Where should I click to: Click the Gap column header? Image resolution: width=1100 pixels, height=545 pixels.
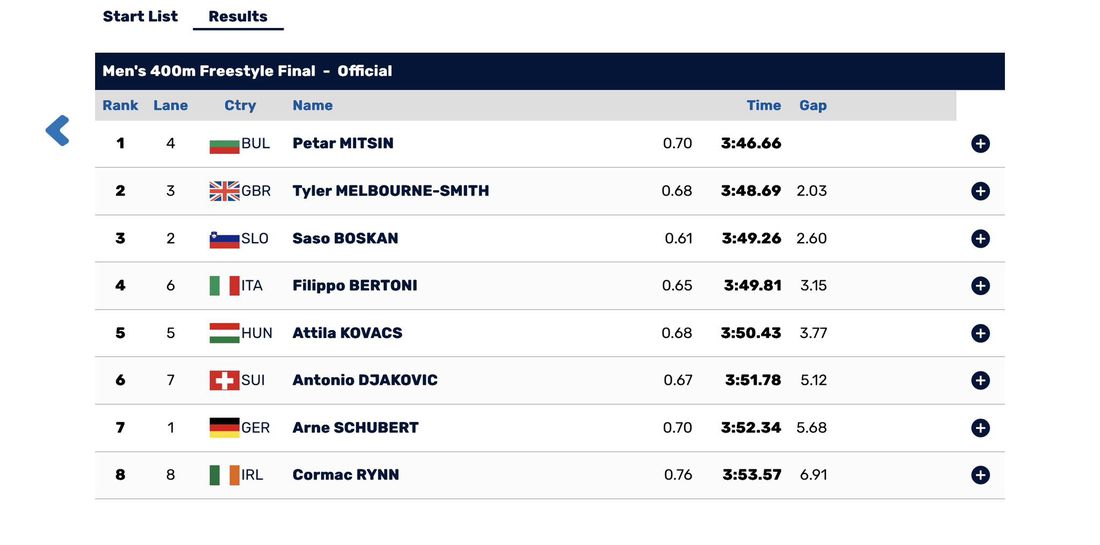point(813,105)
